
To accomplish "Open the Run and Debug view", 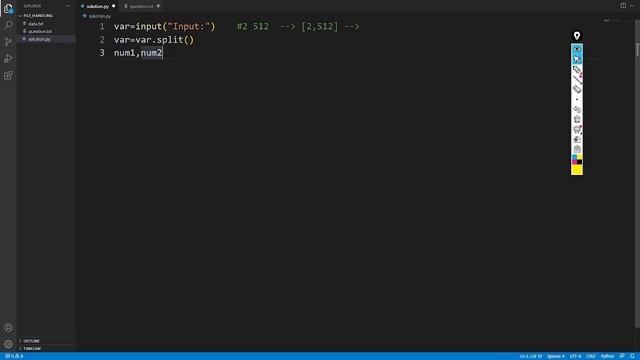I will 8,59.
